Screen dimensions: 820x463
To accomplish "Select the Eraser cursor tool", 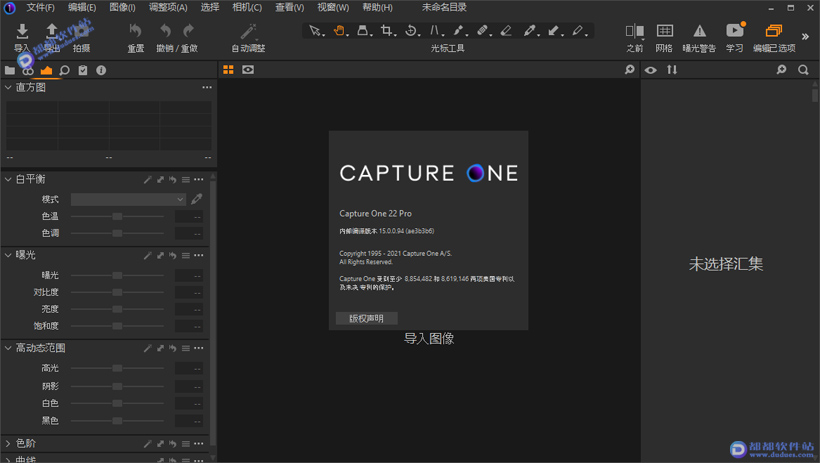I will [x=506, y=31].
